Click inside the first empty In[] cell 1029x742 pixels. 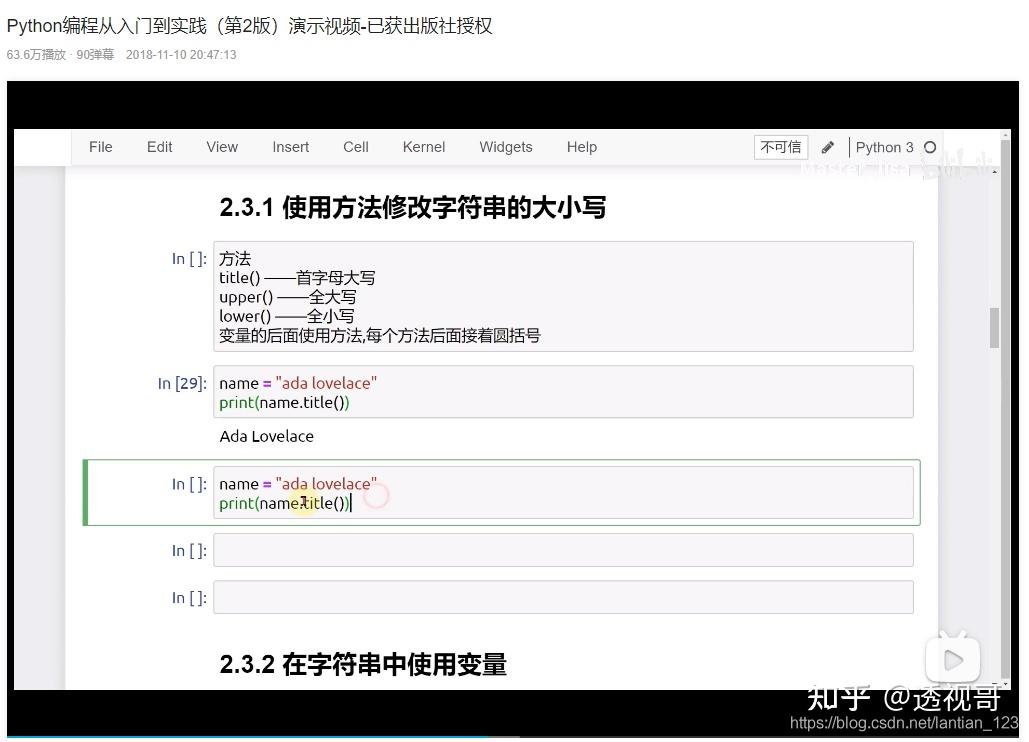(x=560, y=550)
